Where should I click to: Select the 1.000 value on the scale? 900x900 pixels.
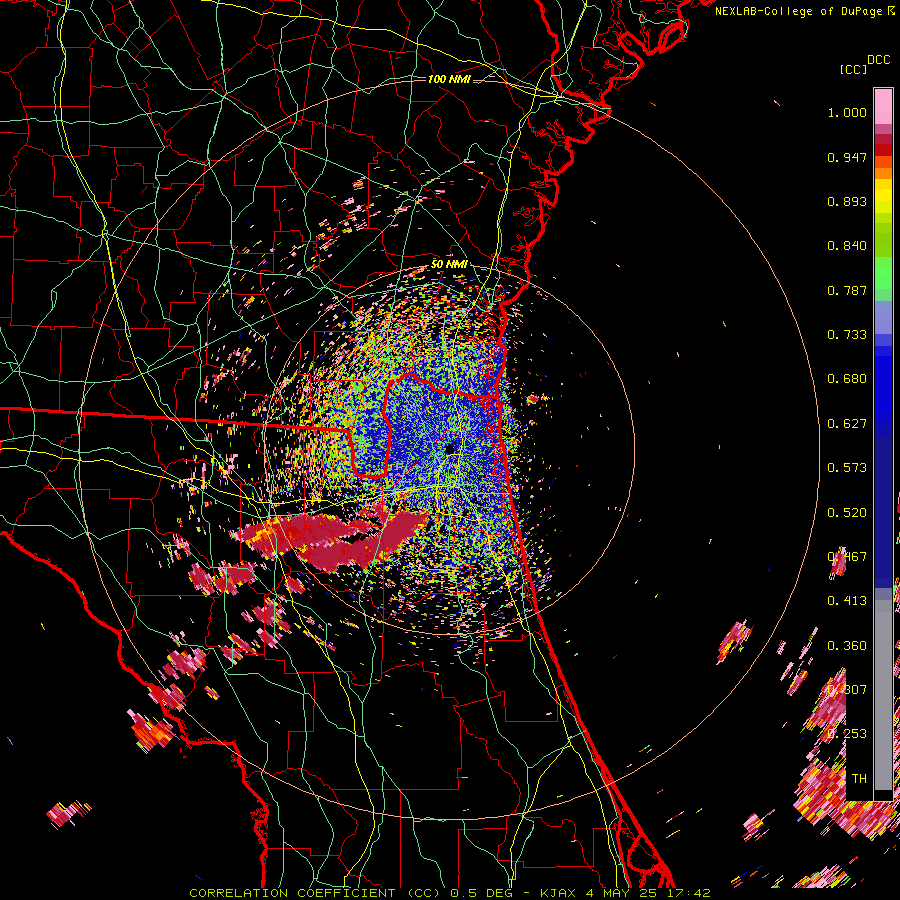click(x=847, y=112)
